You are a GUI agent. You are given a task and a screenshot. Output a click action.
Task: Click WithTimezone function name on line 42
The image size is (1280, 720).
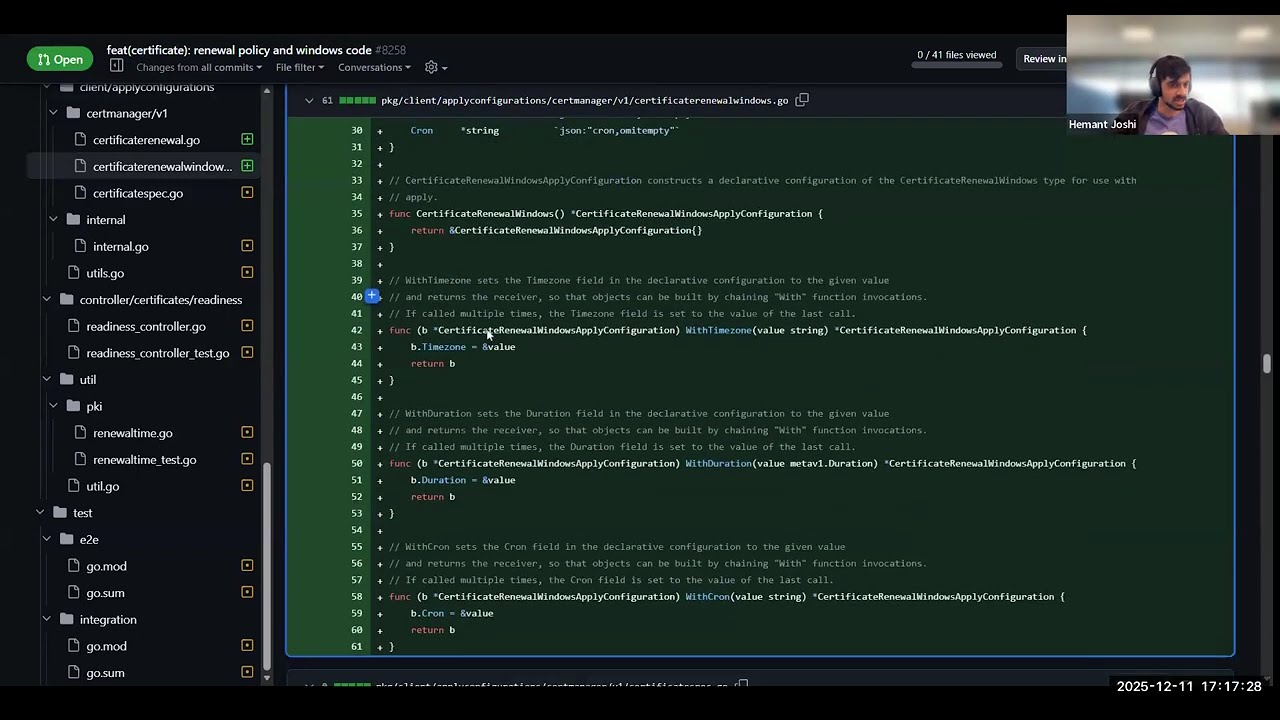pyautogui.click(x=718, y=330)
